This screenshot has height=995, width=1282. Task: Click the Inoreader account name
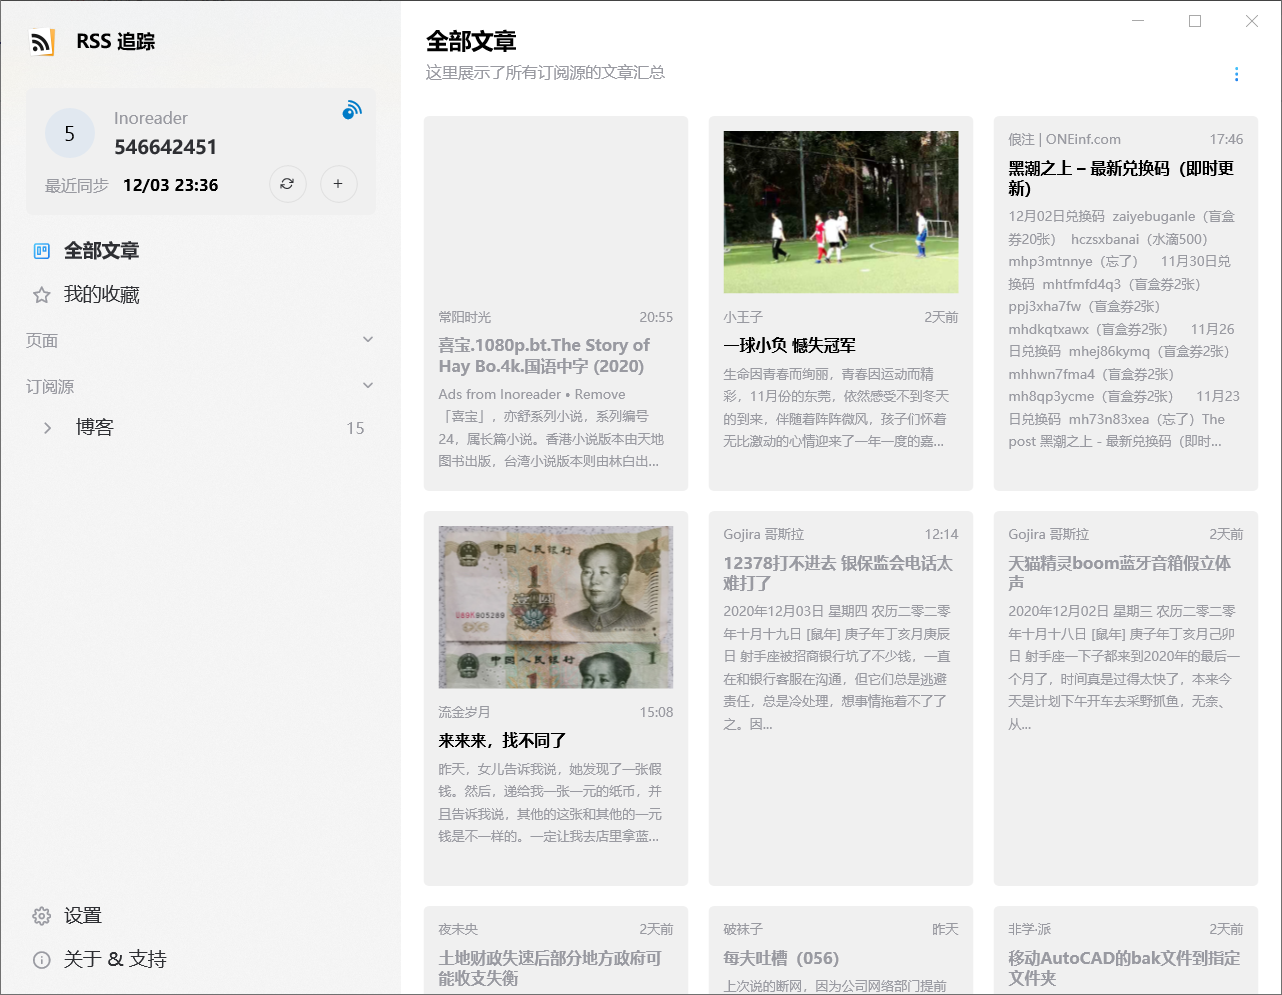pyautogui.click(x=151, y=118)
